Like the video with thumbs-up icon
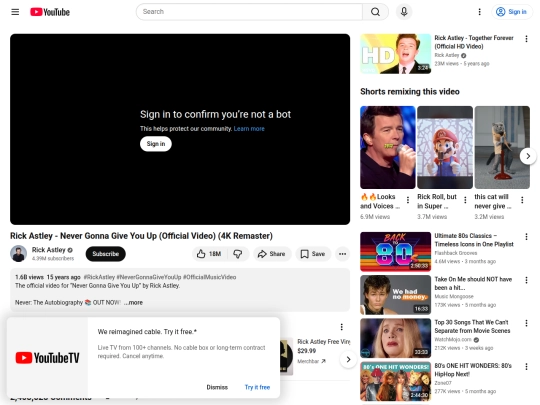Viewport: 540px width, 405px height. coord(209,254)
